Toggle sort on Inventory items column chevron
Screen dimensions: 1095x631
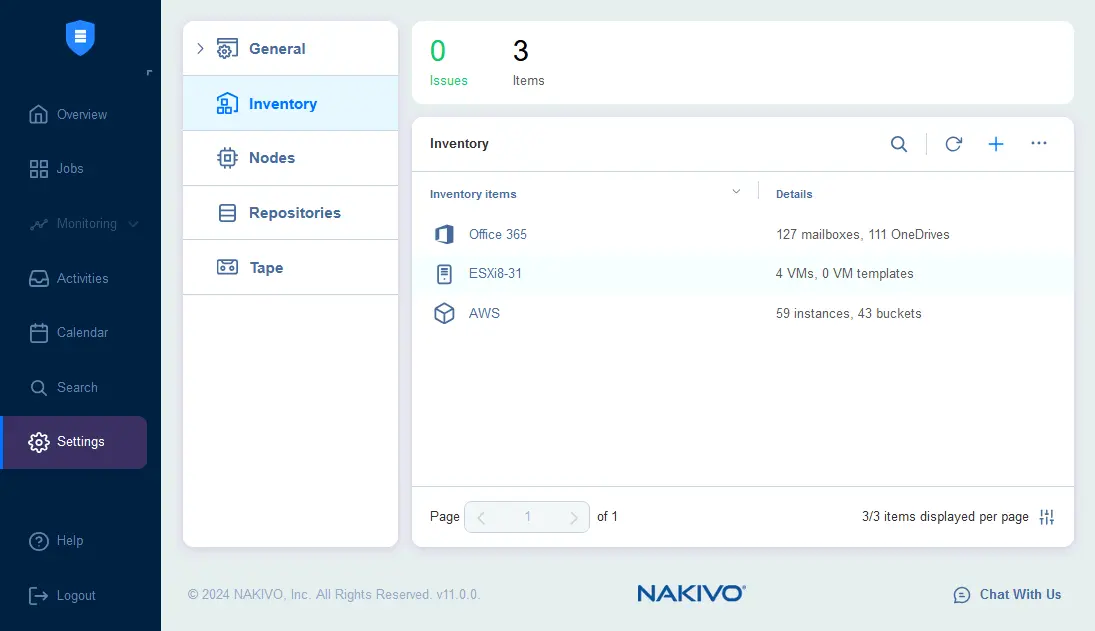tap(736, 191)
